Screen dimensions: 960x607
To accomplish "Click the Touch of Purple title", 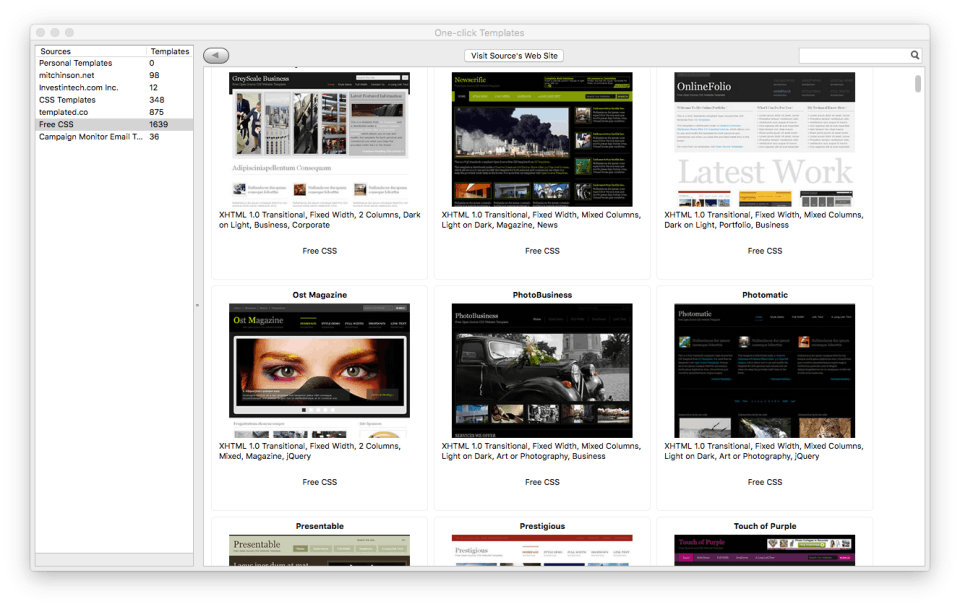I will [765, 526].
